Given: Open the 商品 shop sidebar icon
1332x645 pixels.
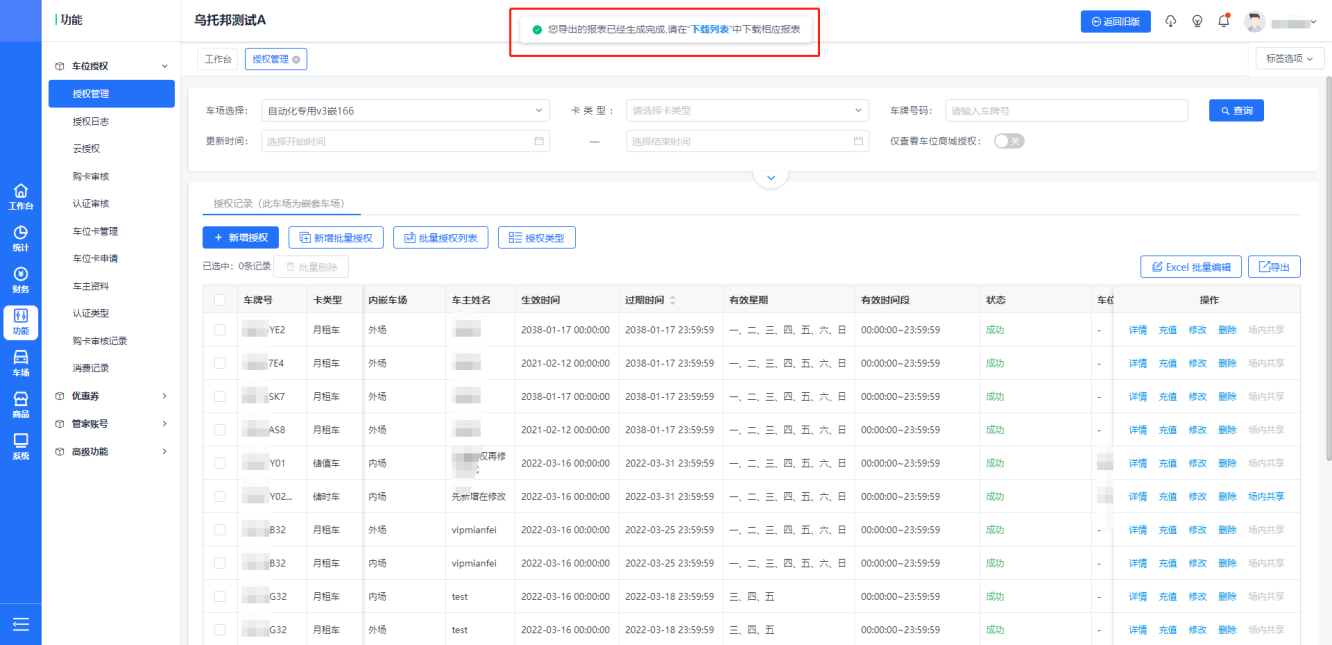Looking at the screenshot, I should pos(21,404).
